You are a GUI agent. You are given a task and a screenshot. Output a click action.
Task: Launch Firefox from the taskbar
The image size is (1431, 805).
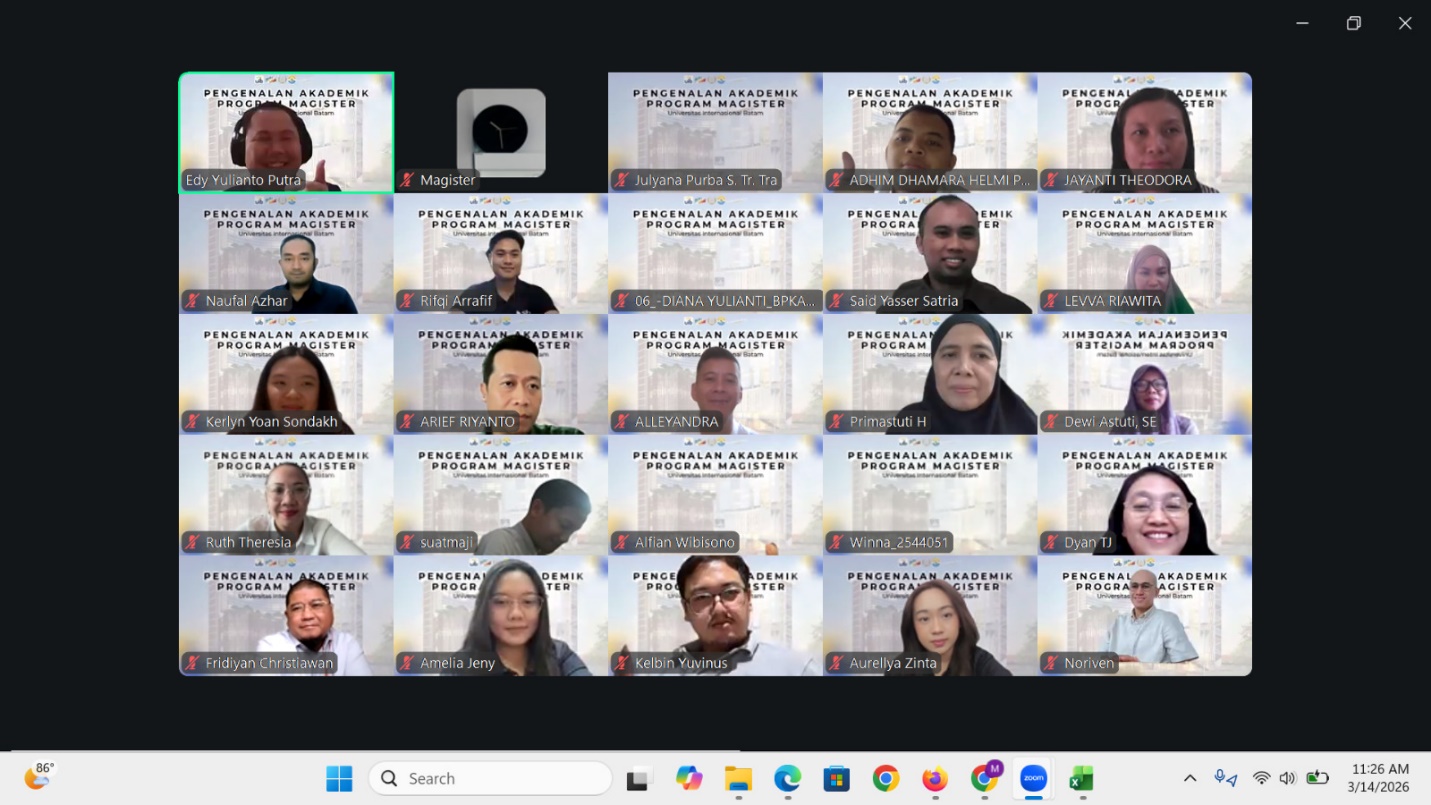tap(935, 778)
